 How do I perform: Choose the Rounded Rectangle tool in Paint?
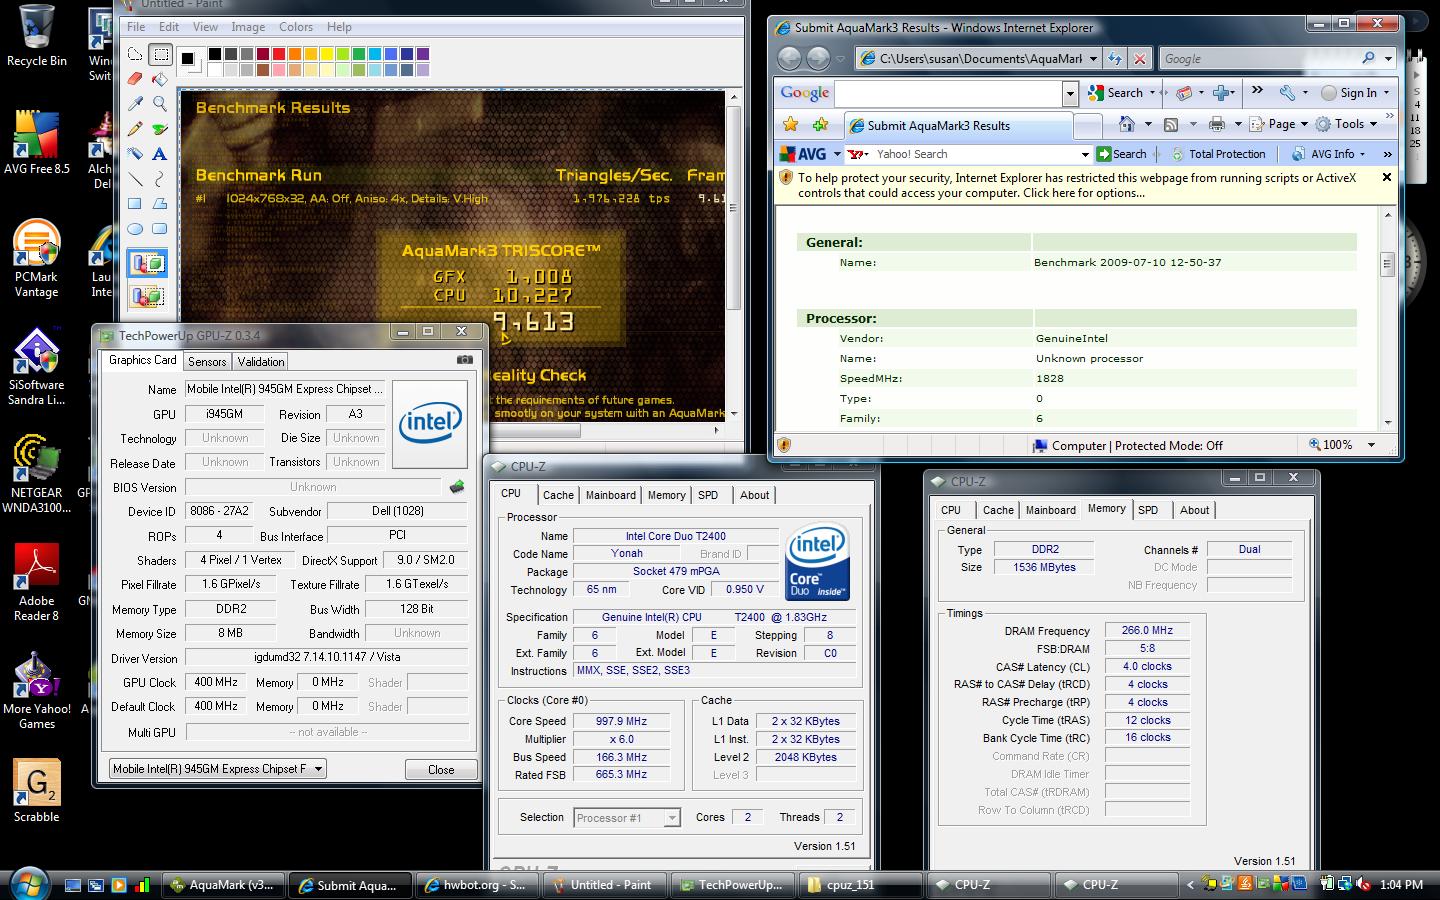click(x=160, y=229)
